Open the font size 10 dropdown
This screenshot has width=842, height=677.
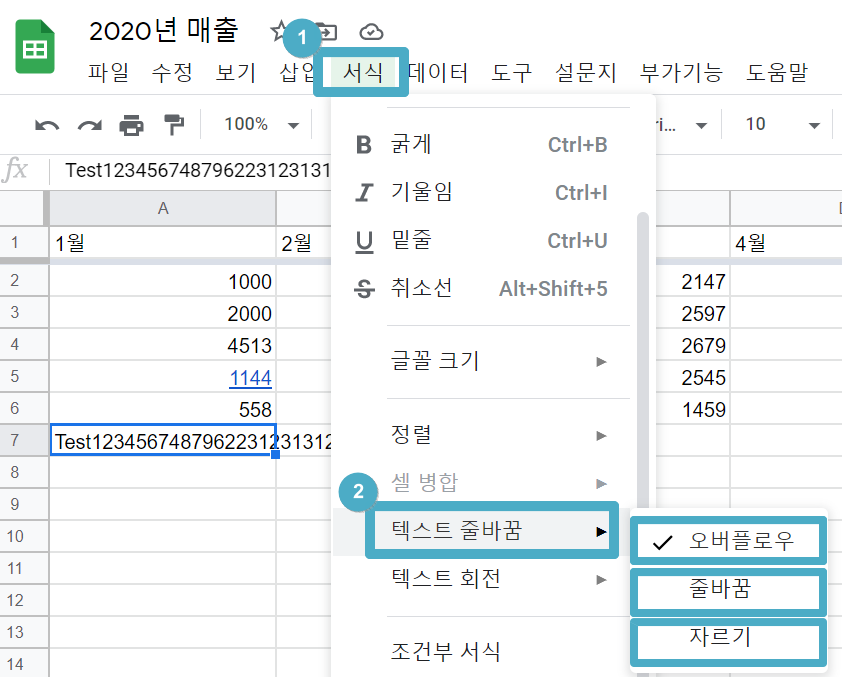(x=782, y=125)
